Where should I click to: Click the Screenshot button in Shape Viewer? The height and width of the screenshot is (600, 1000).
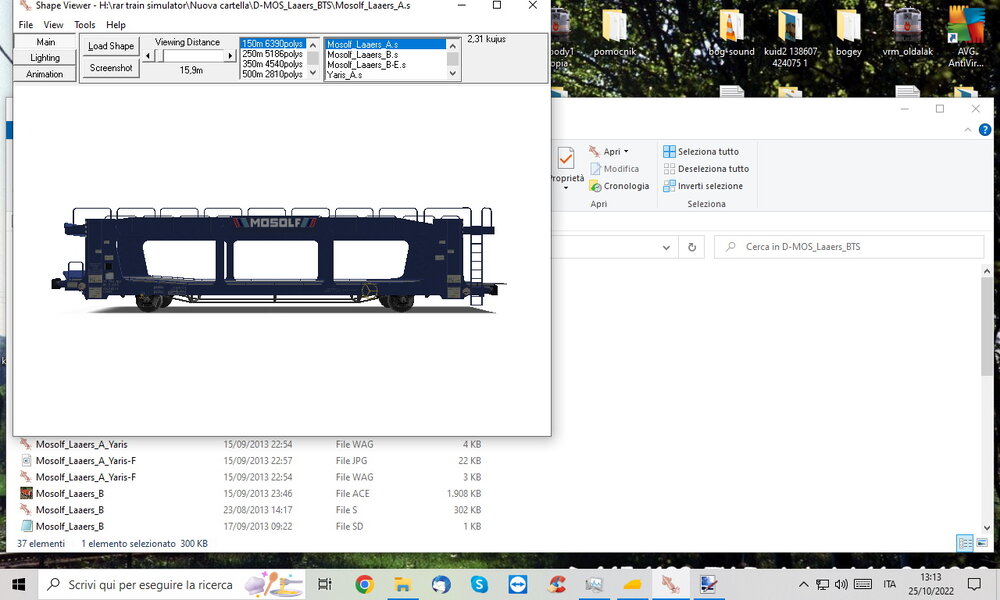pyautogui.click(x=111, y=68)
